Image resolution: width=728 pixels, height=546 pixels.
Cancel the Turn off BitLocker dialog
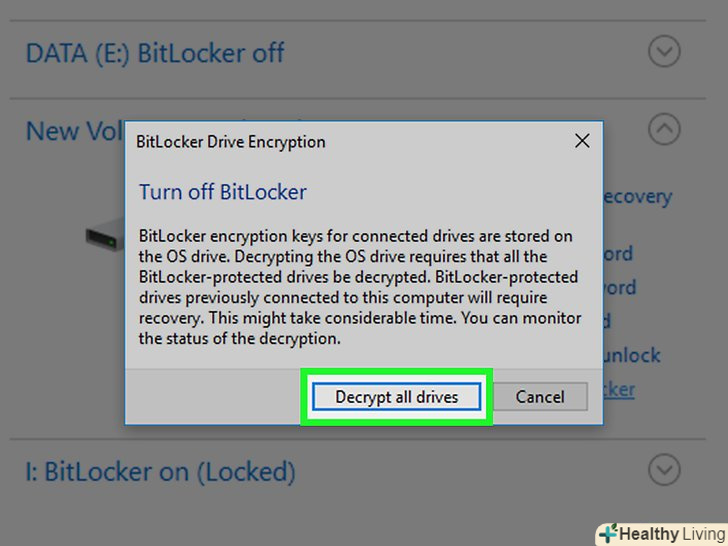[x=540, y=397]
